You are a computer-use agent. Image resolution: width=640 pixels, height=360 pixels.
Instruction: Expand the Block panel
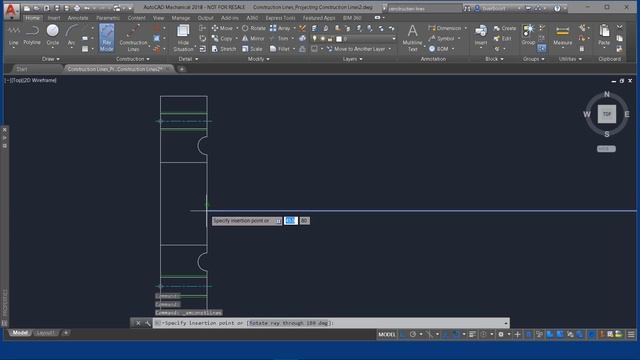click(x=494, y=59)
